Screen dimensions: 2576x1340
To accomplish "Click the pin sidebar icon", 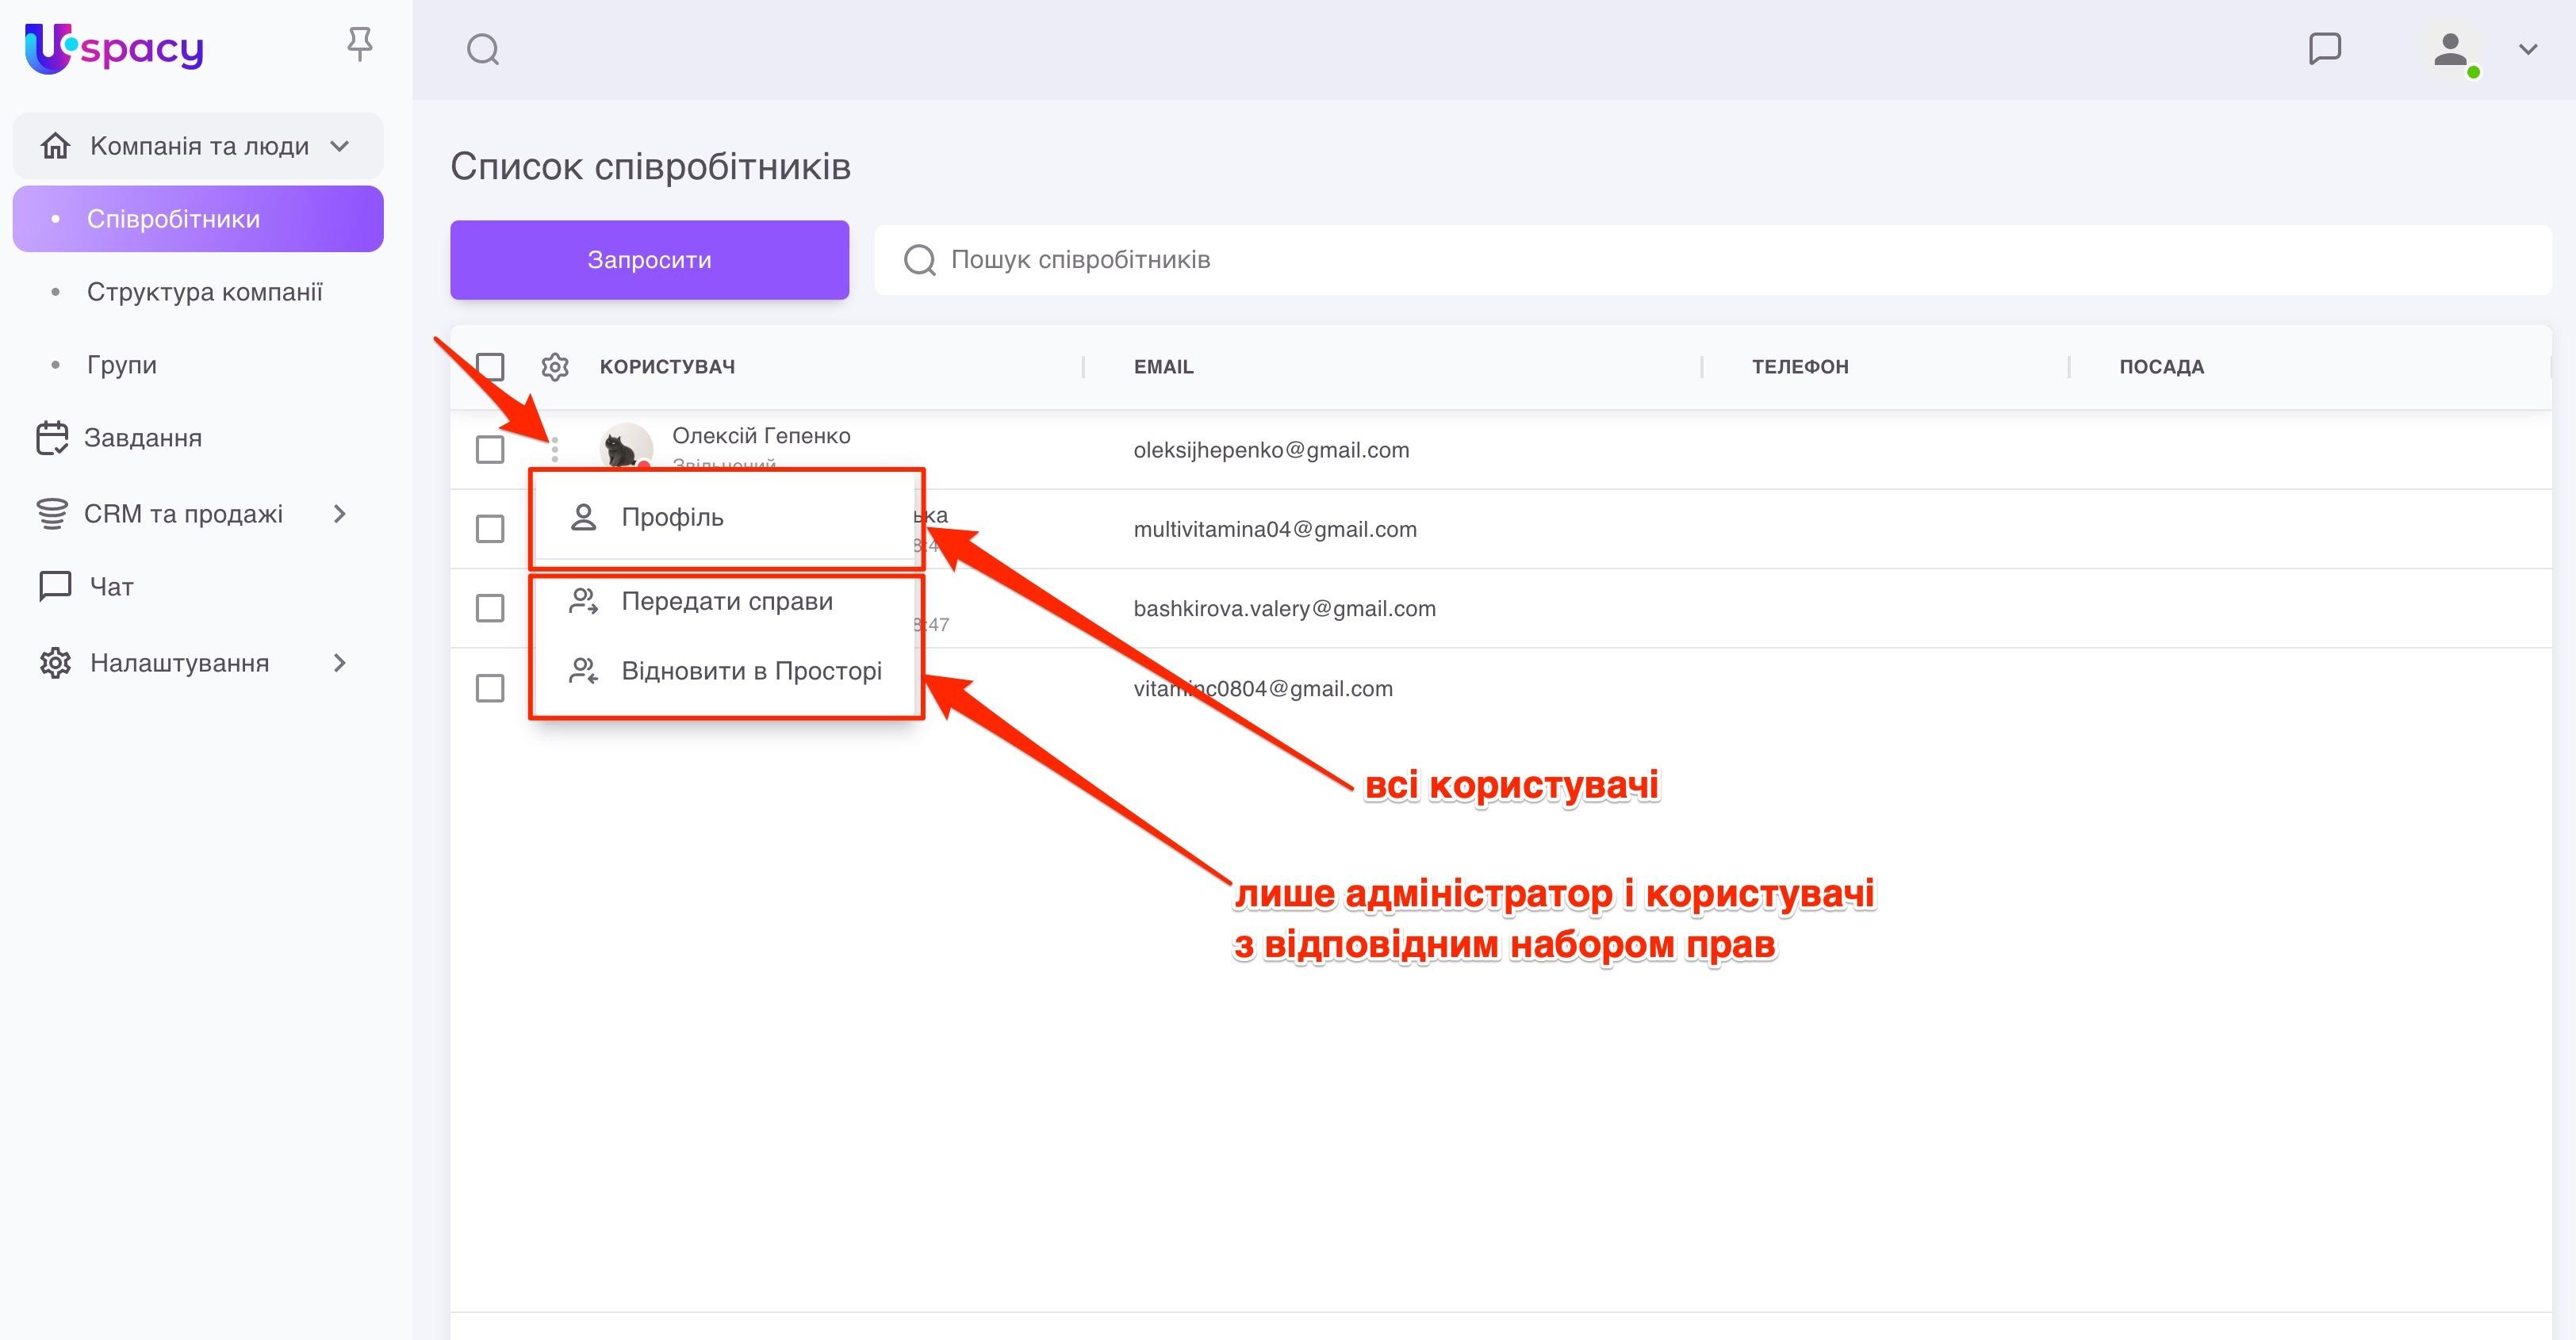I will tap(359, 44).
